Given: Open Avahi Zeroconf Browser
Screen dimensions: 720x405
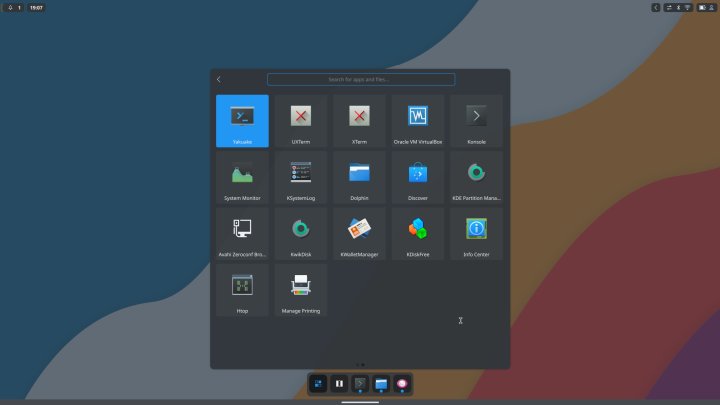Looking at the screenshot, I should pos(242,233).
